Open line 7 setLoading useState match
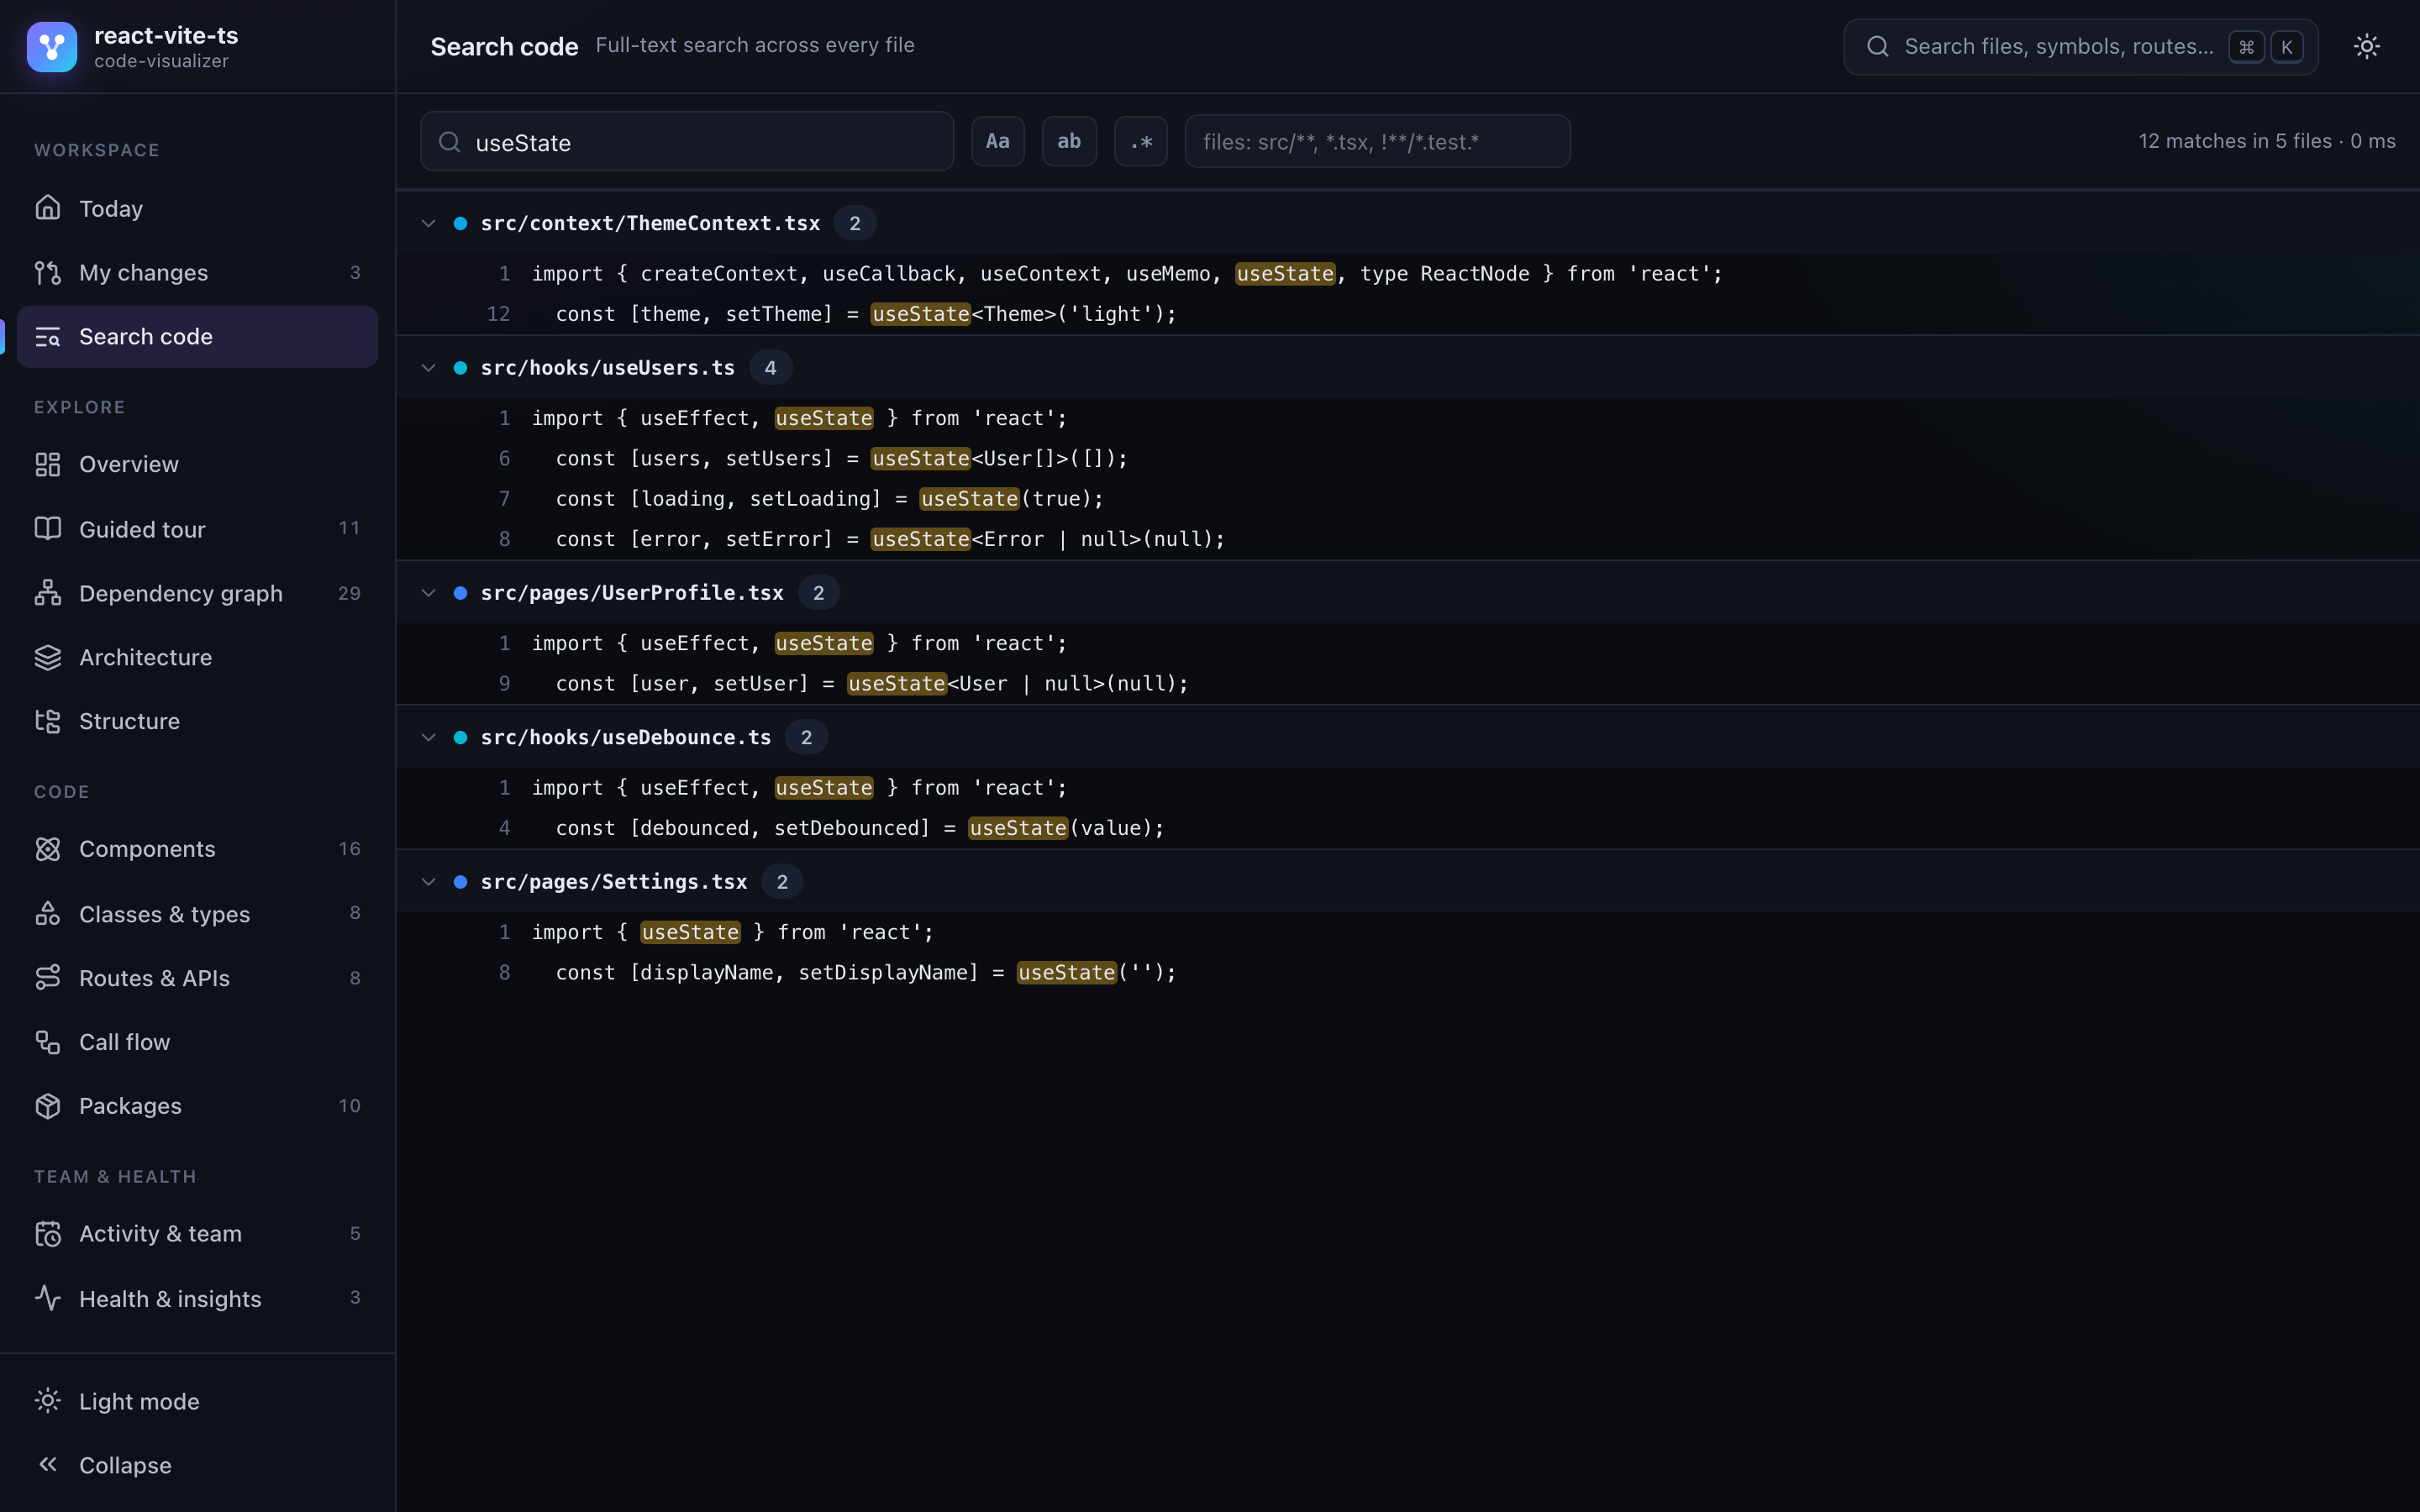This screenshot has height=1512, width=2420. click(x=1408, y=499)
